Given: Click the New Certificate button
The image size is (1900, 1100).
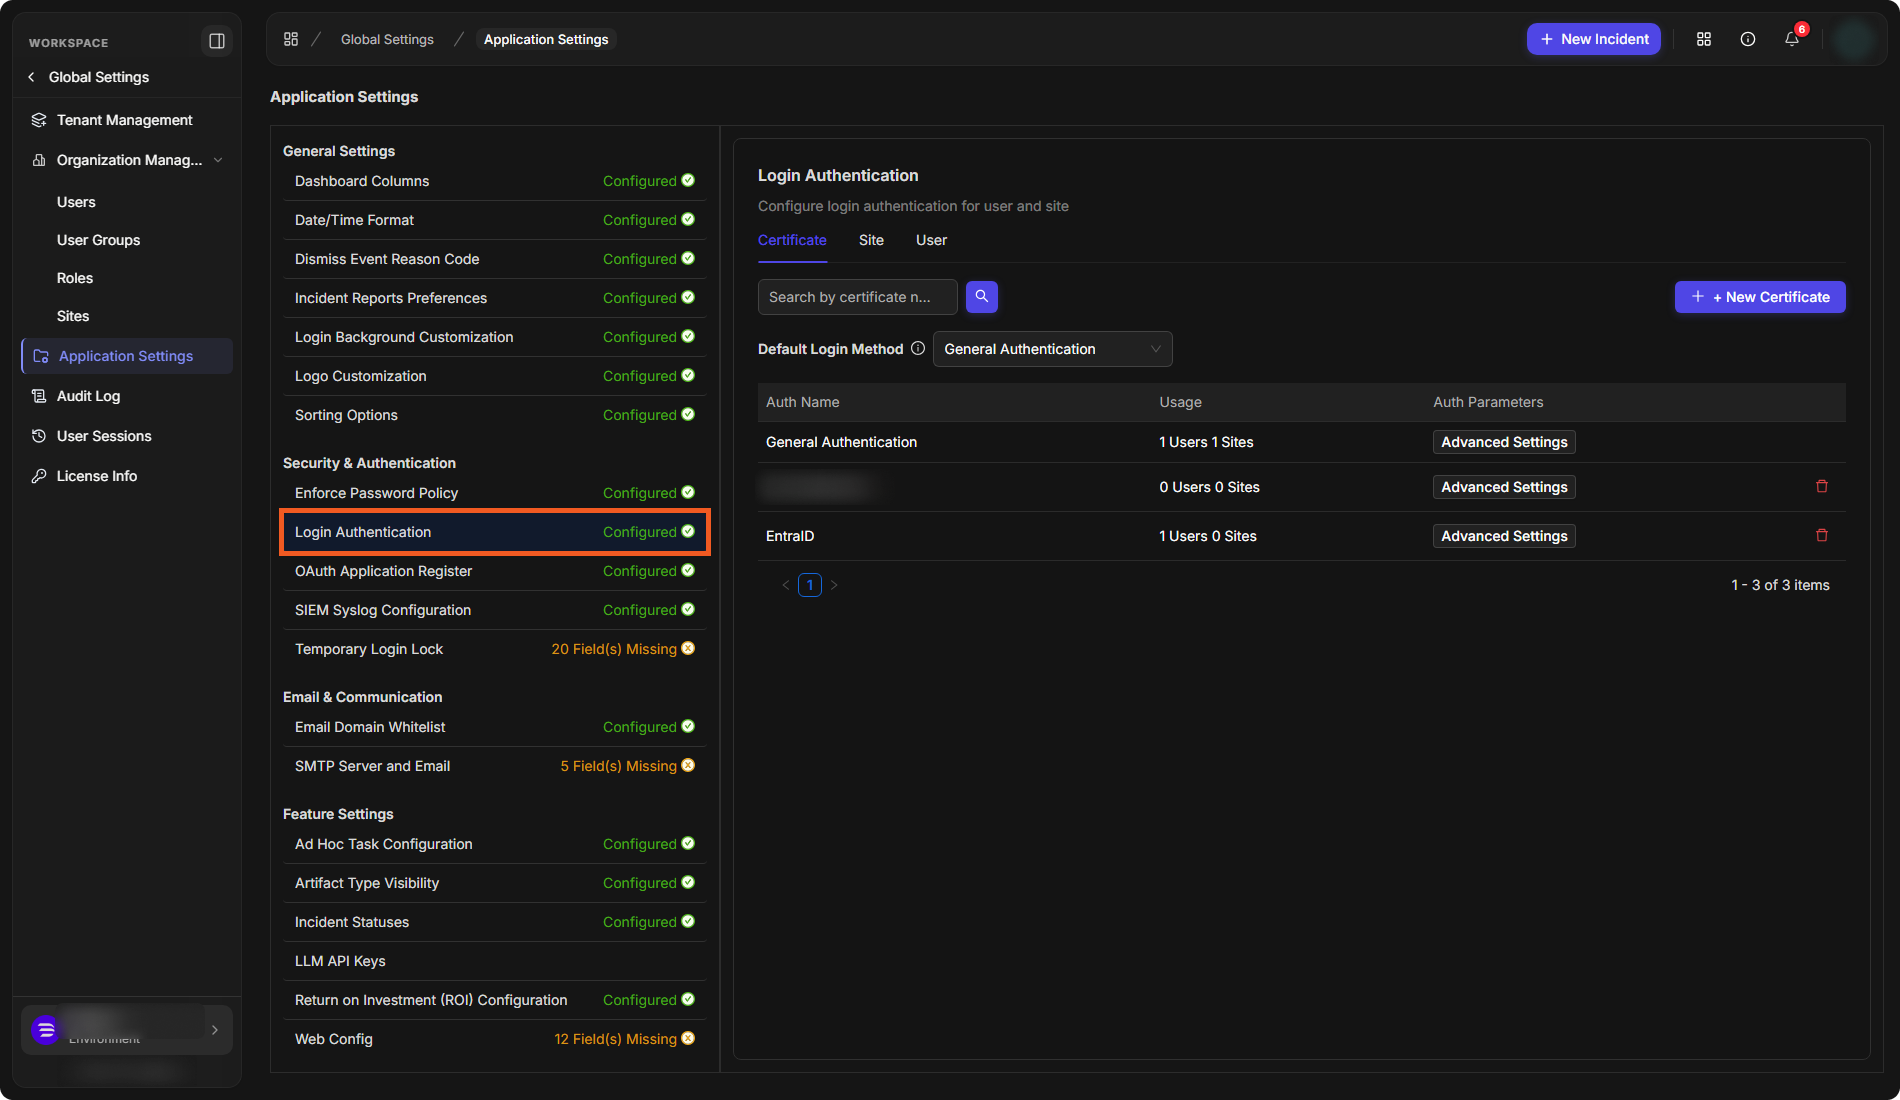Looking at the screenshot, I should [x=1760, y=297].
